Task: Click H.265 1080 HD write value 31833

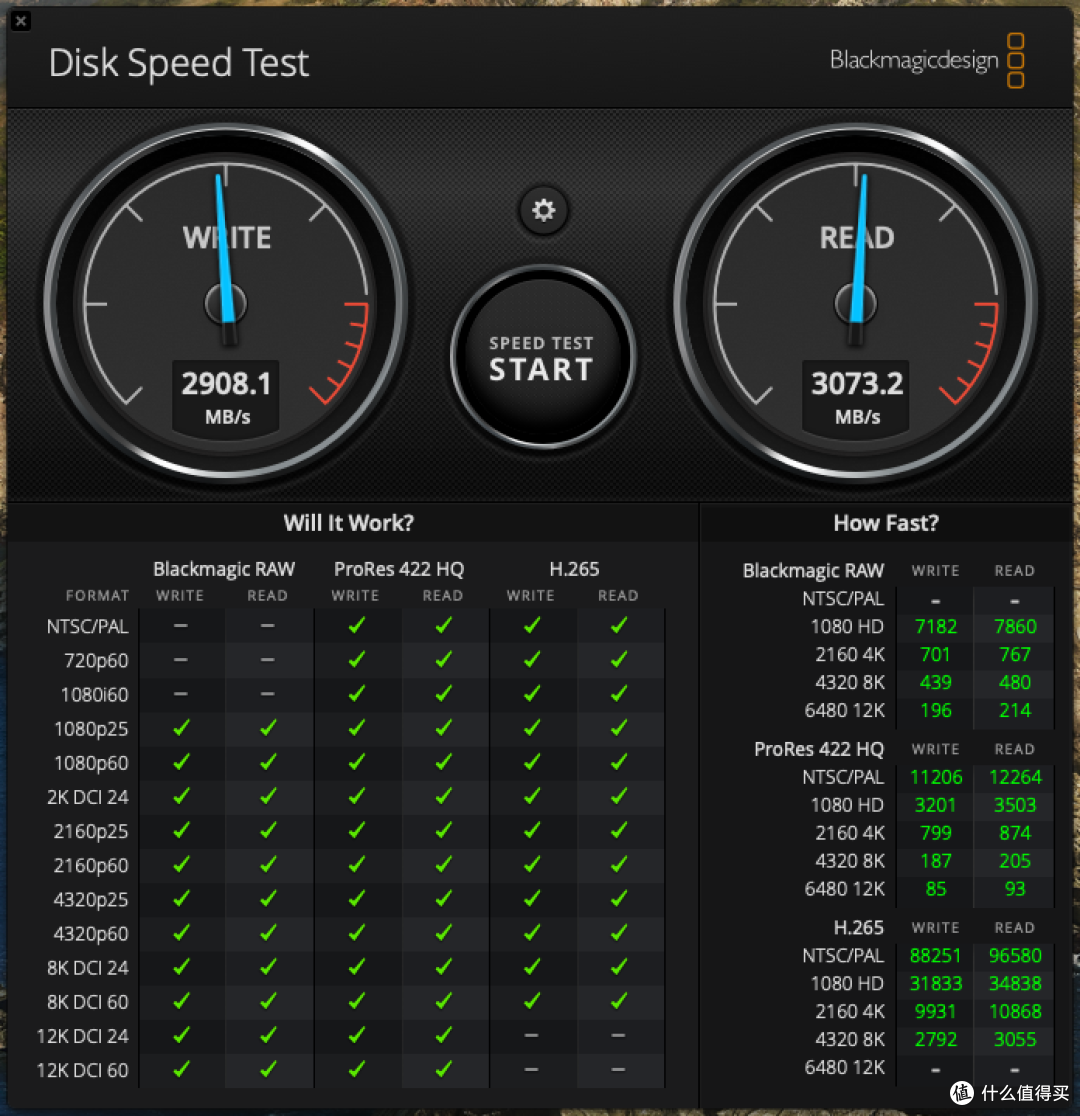Action: coord(935,984)
